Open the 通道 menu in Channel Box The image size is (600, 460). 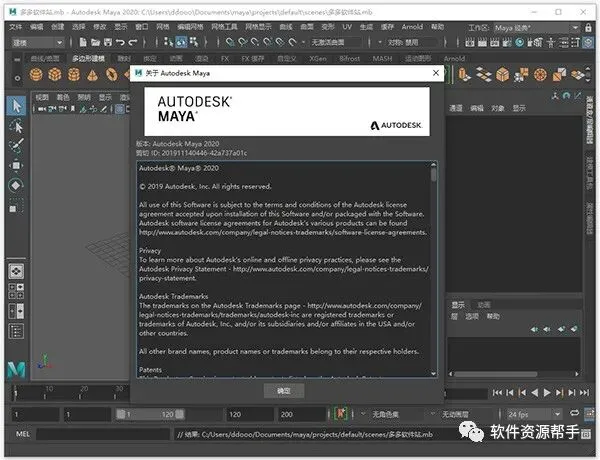tap(455, 108)
